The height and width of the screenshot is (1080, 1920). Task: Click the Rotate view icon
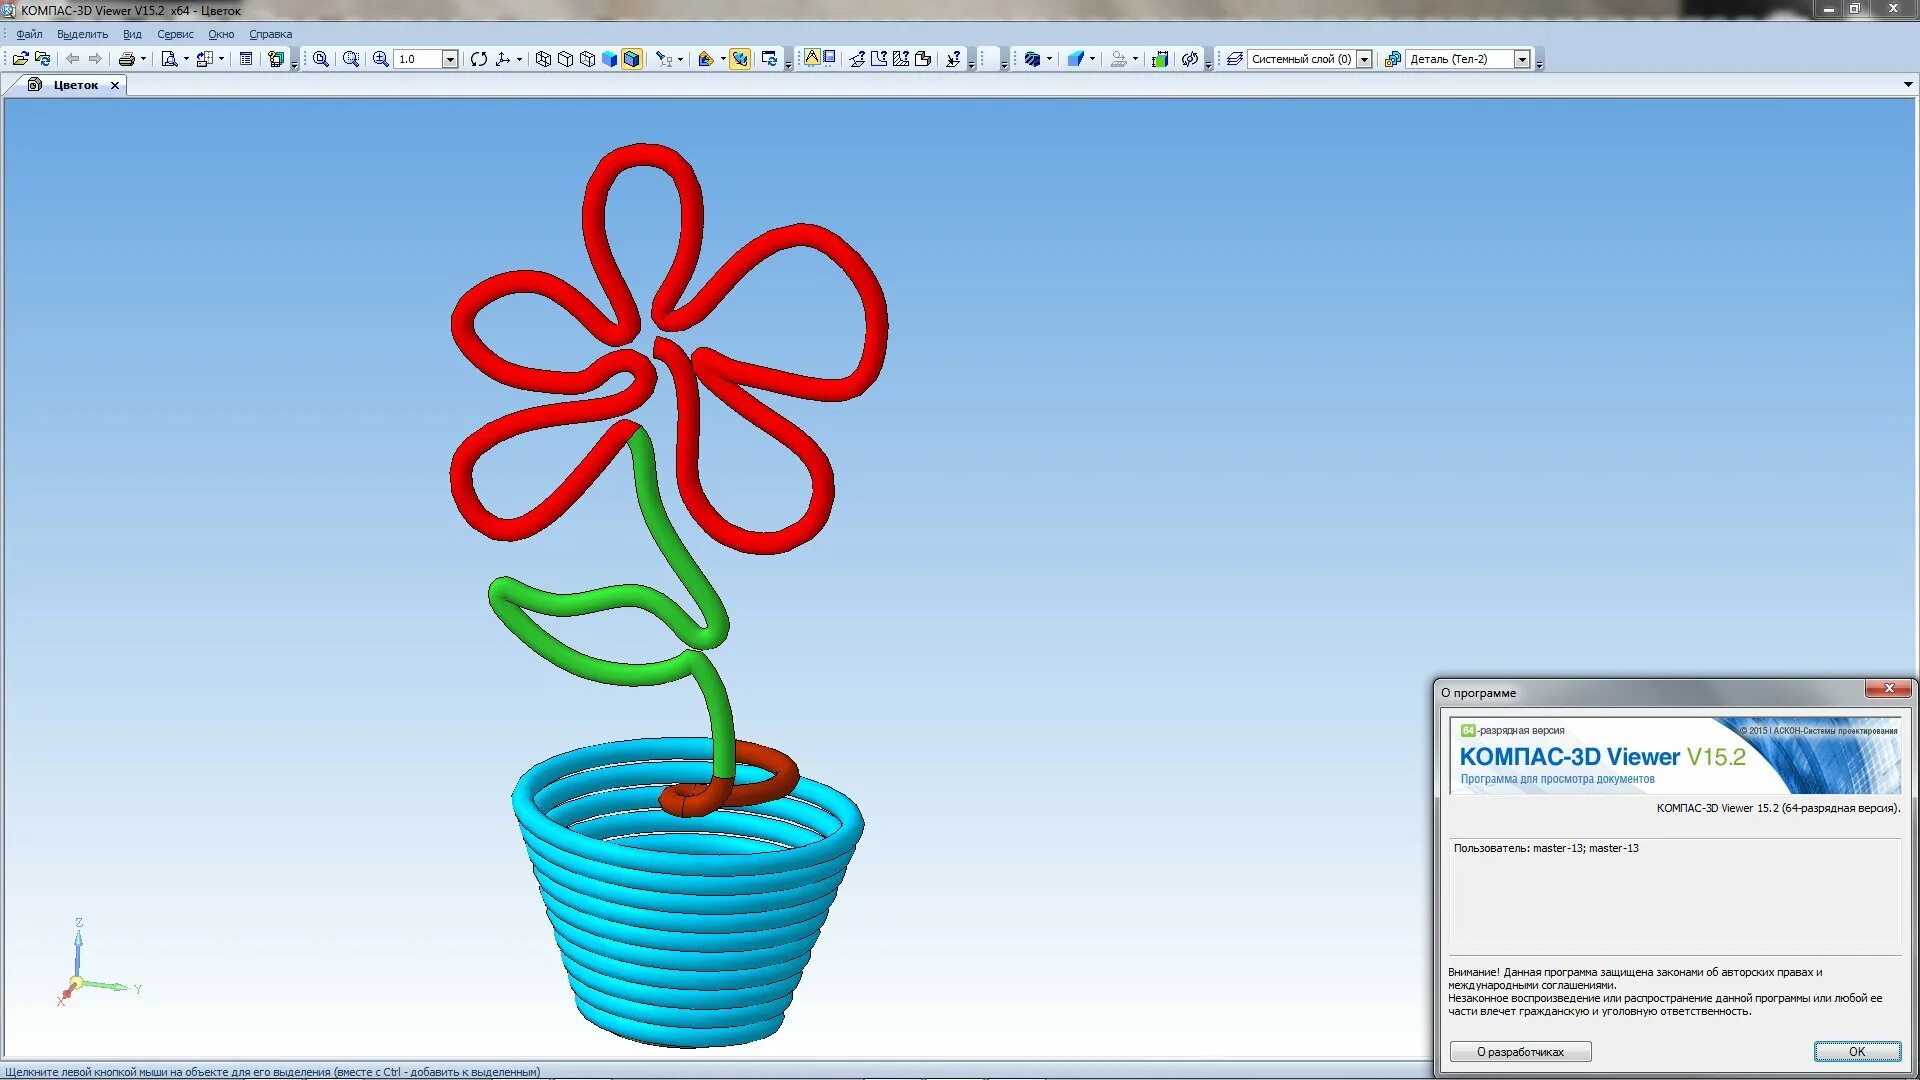click(x=479, y=59)
